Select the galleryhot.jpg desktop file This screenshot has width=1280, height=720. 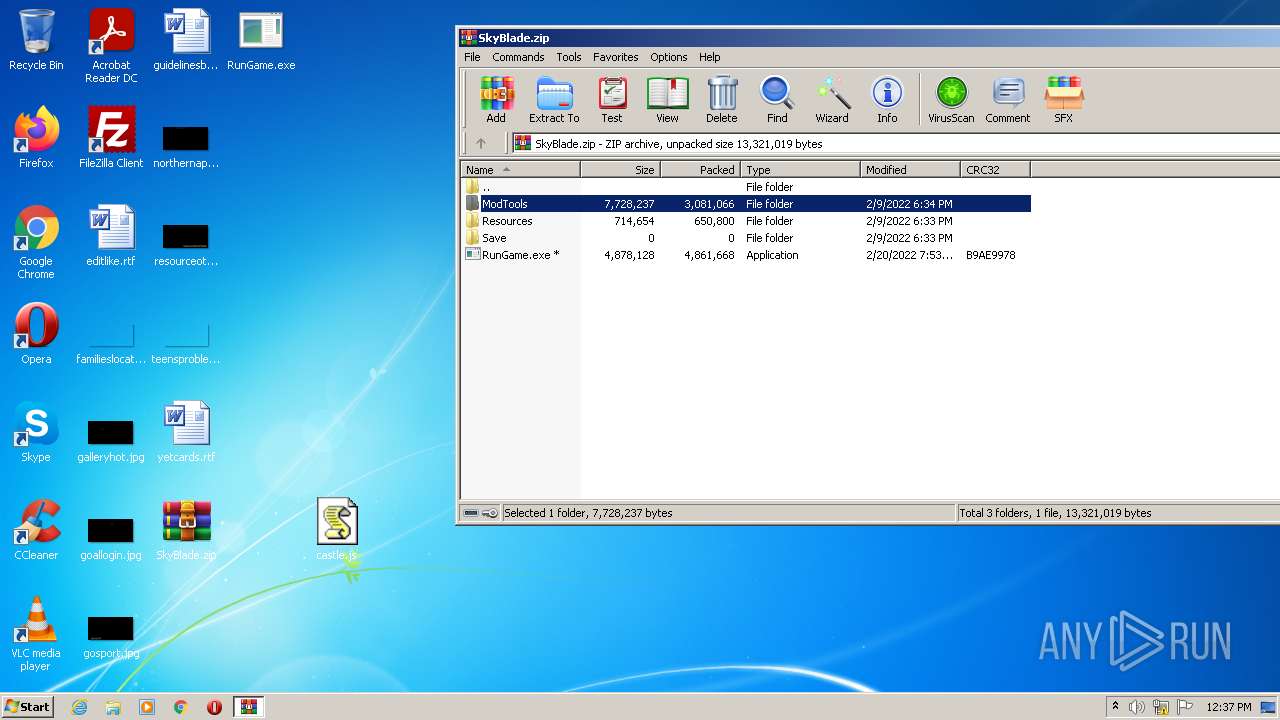(111, 440)
